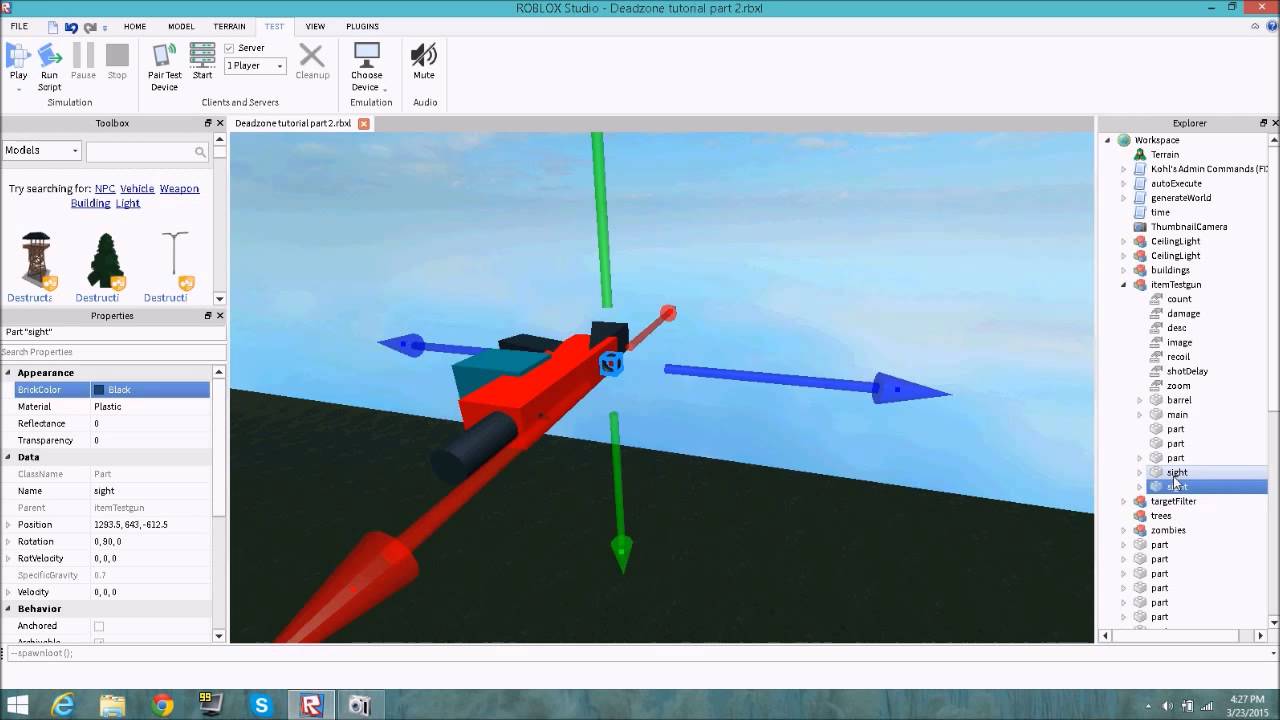Toggle the Anchored property checkbox
The height and width of the screenshot is (720, 1280).
[99, 626]
